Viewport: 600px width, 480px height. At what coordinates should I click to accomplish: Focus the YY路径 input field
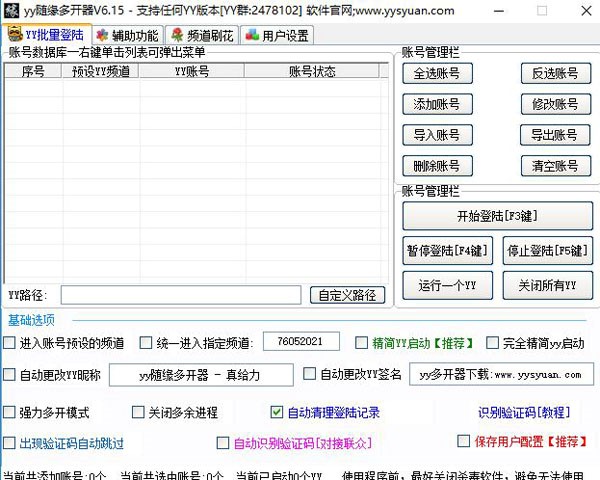coord(181,295)
